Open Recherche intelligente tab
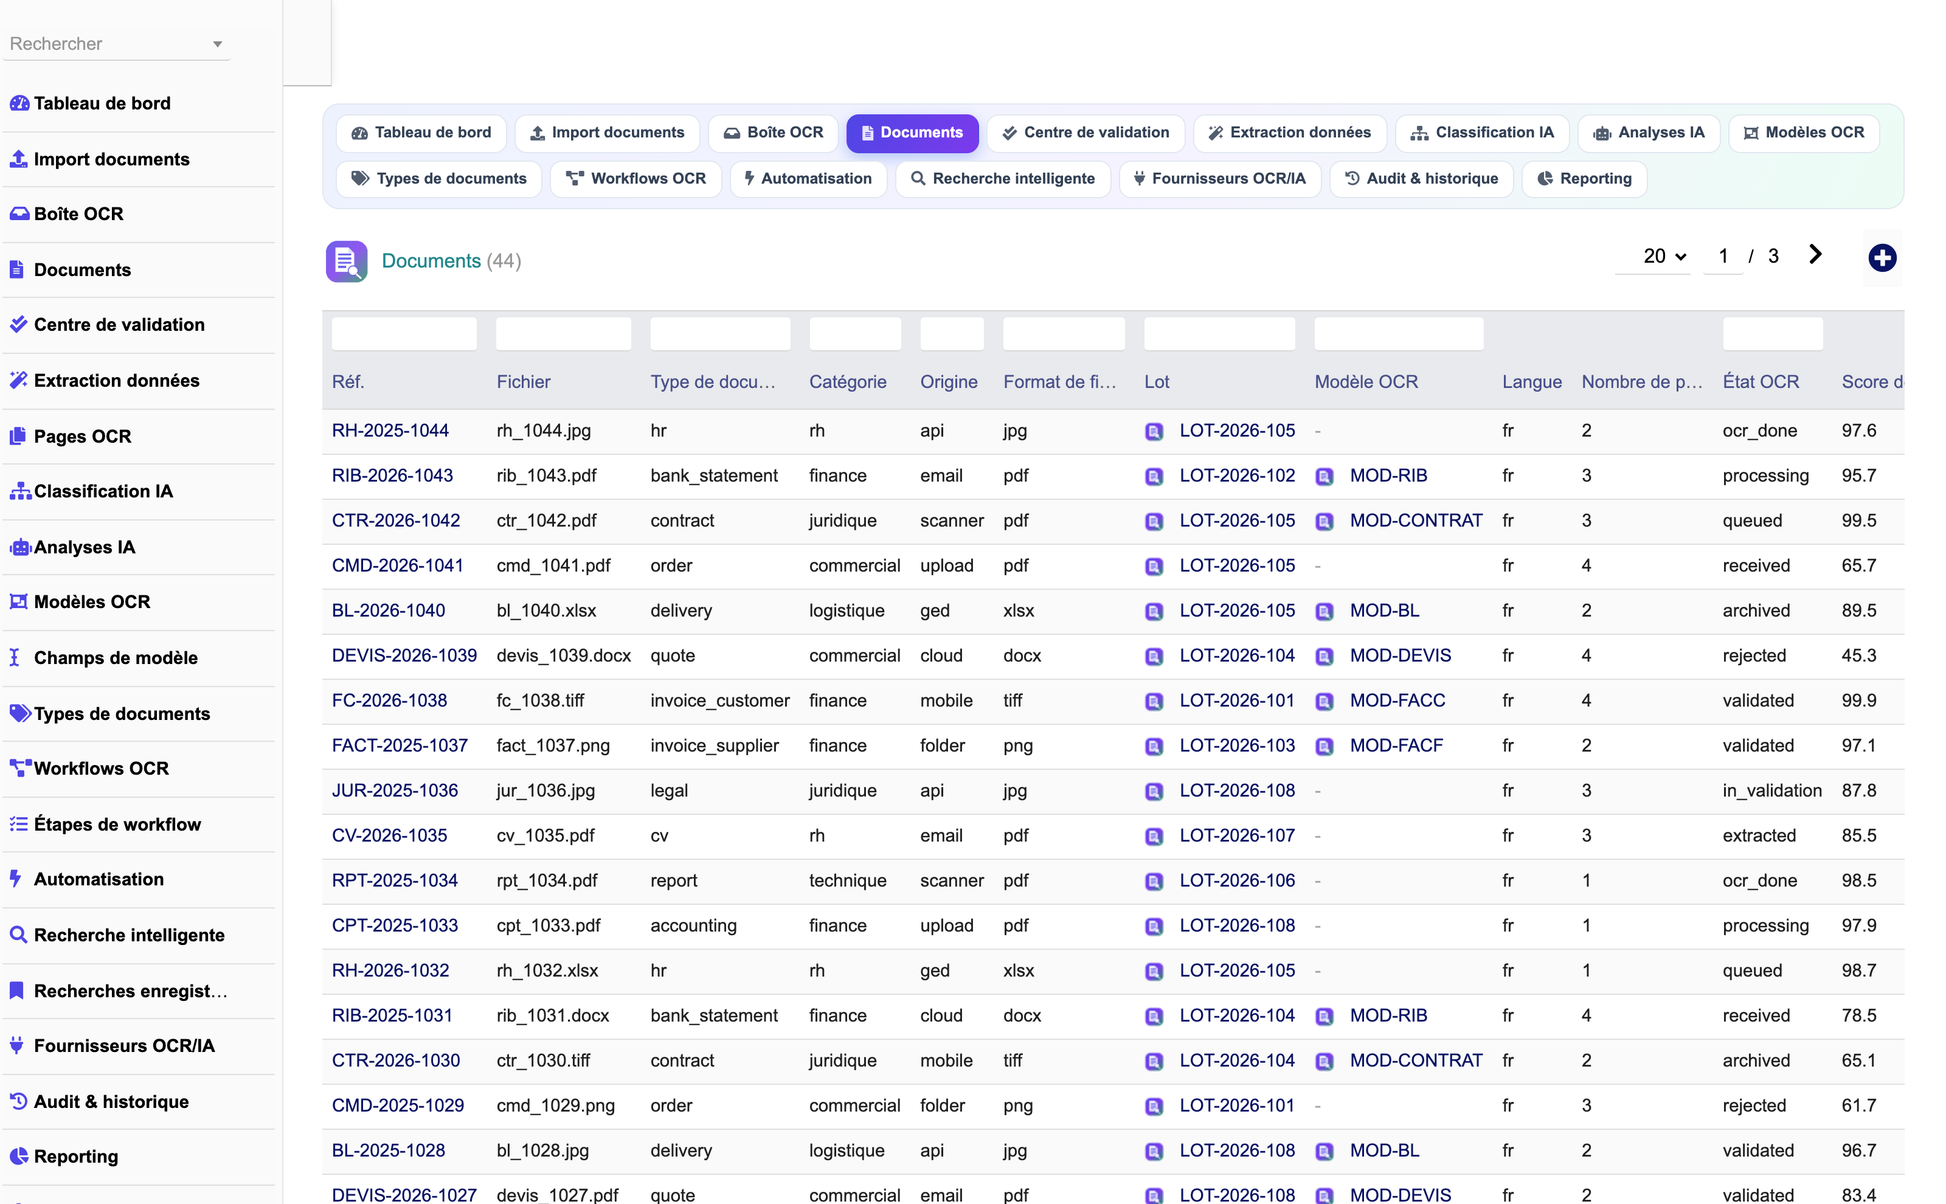 pyautogui.click(x=1003, y=179)
